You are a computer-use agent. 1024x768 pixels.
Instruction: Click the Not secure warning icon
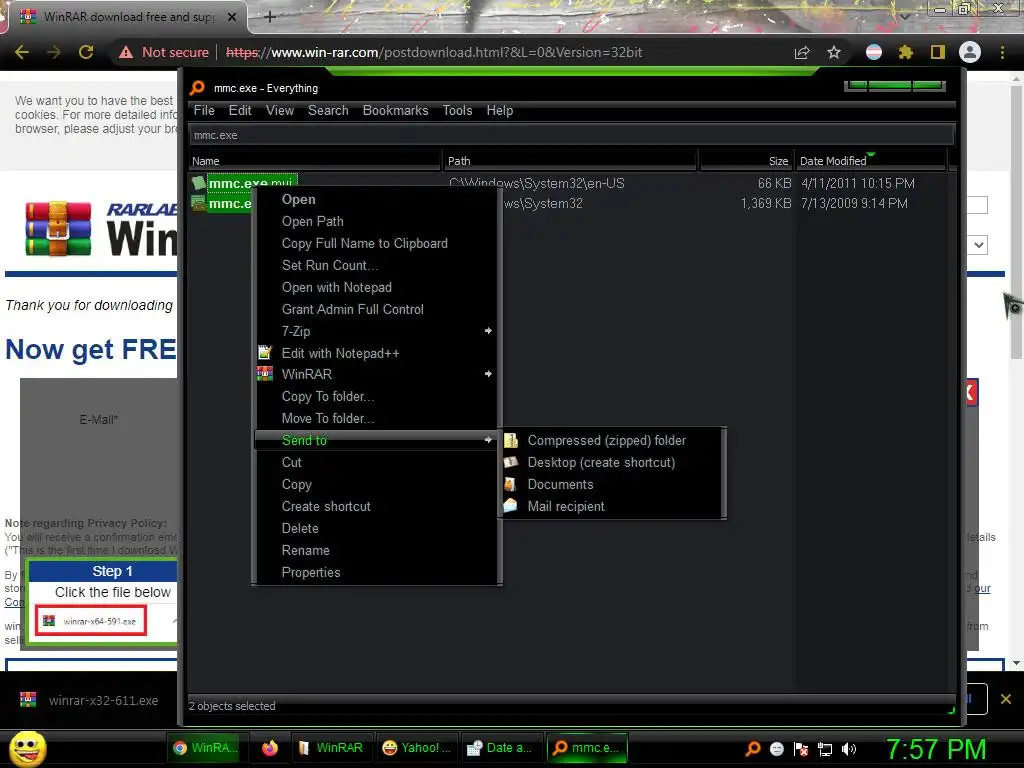point(126,52)
